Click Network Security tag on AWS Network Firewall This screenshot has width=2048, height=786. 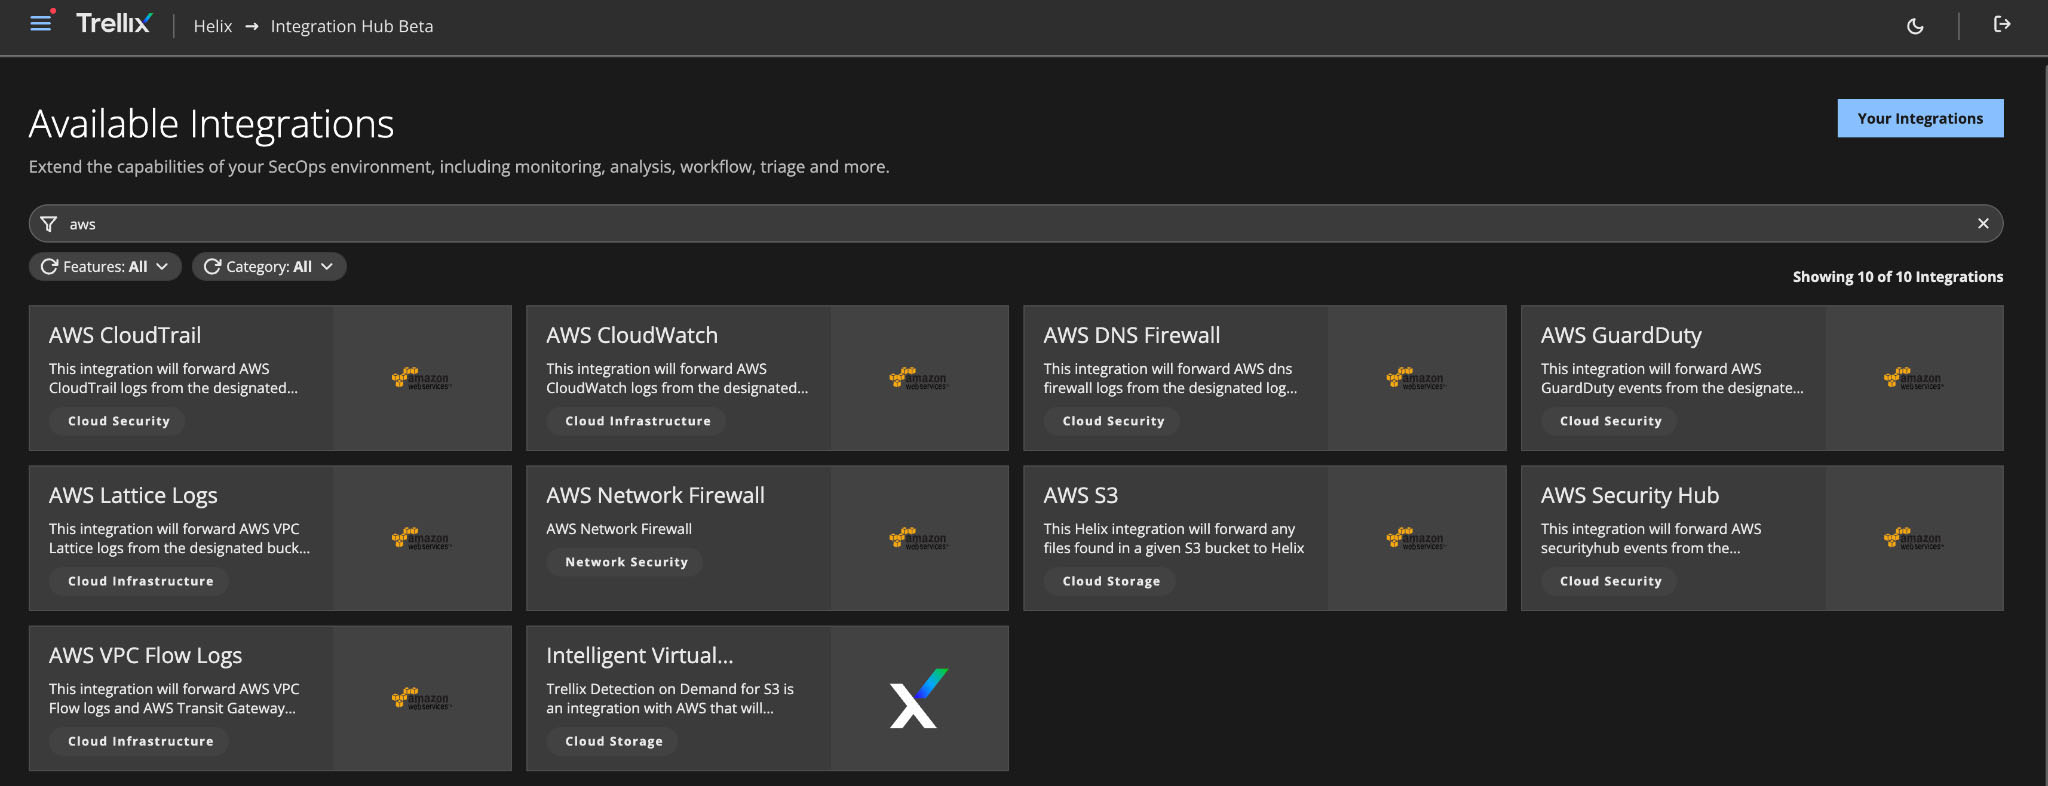pos(626,562)
